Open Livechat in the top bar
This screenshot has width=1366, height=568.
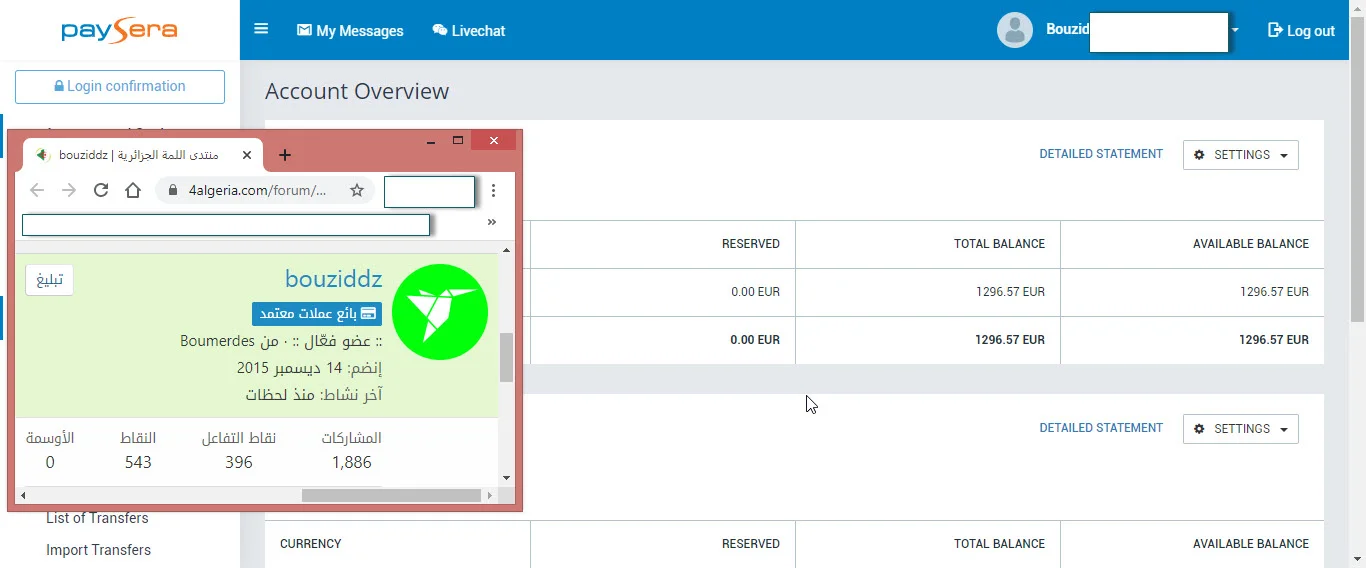468,31
